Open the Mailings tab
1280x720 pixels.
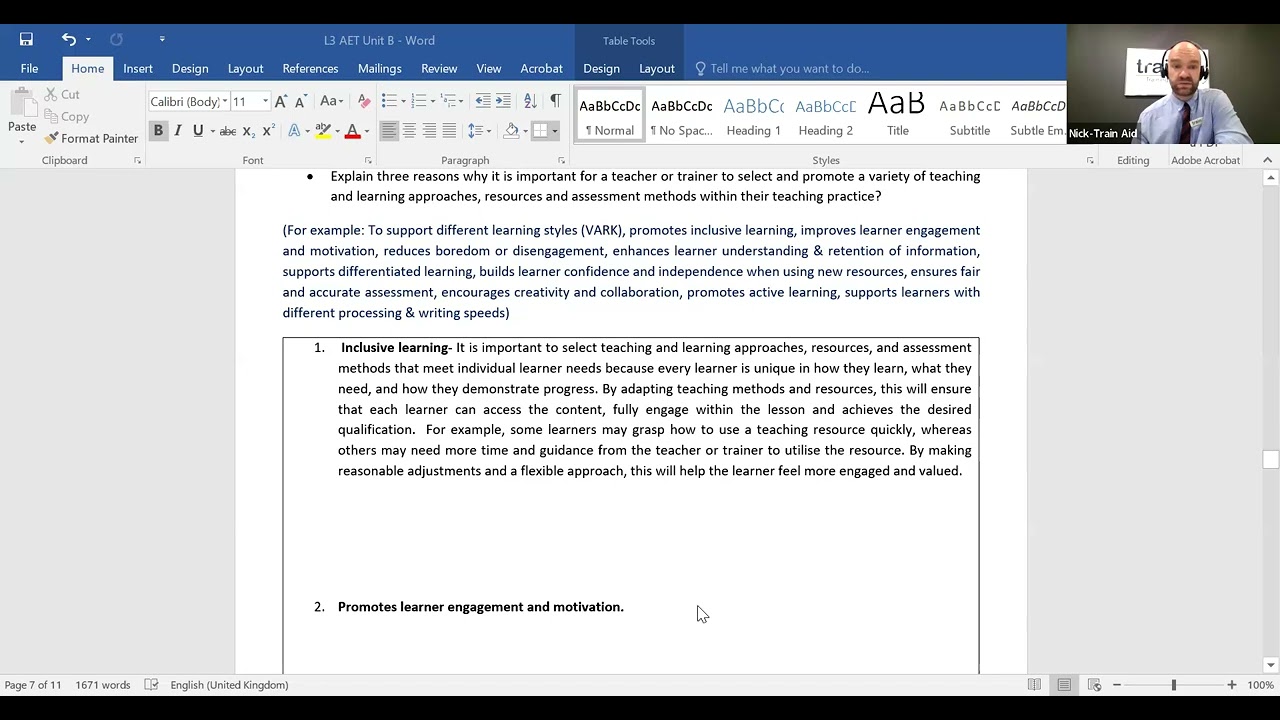[x=379, y=68]
